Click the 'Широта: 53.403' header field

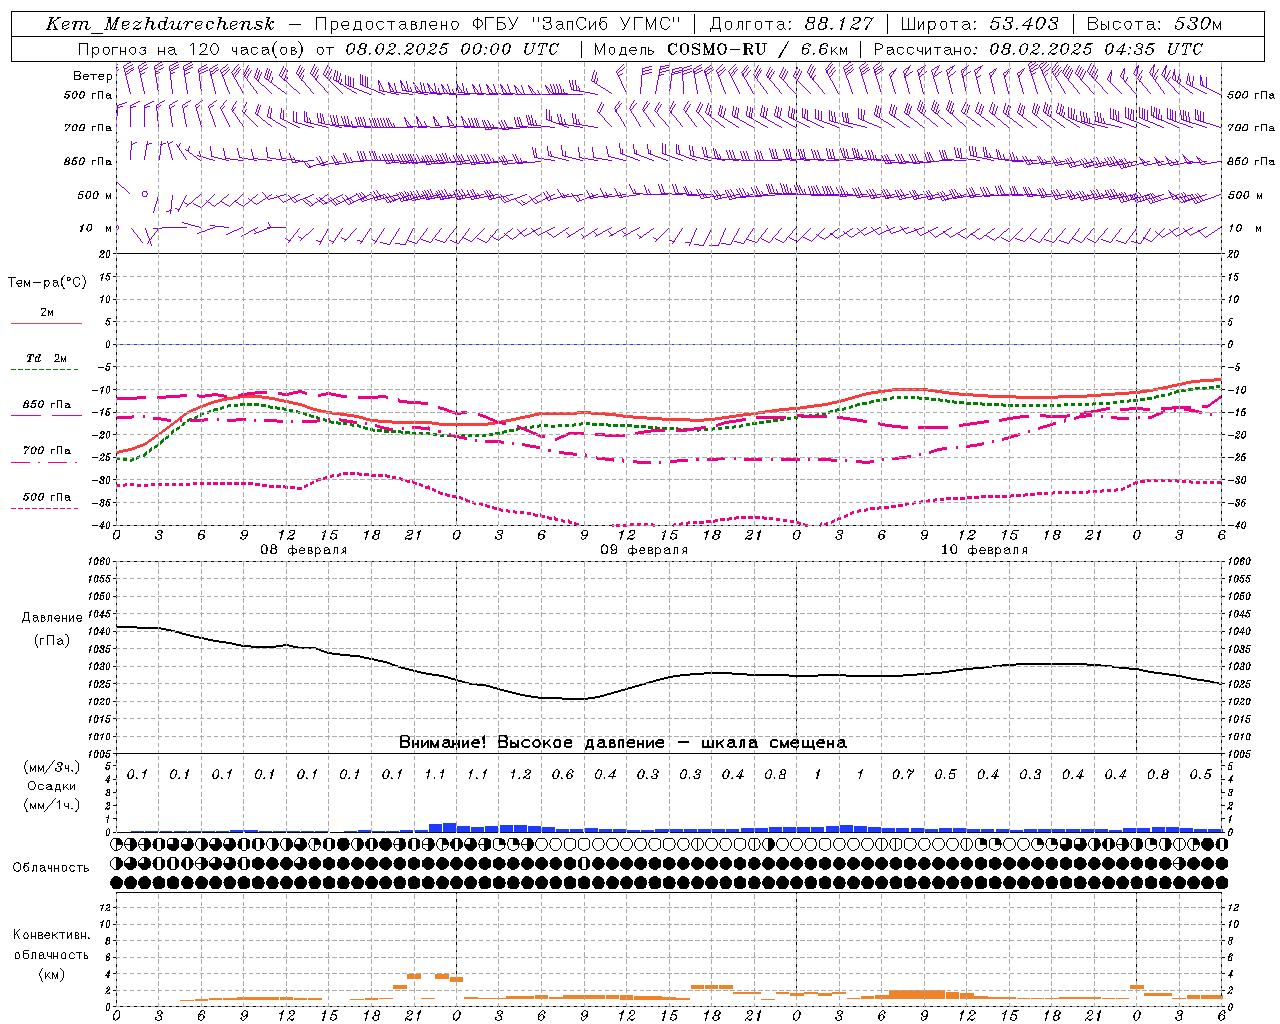click(979, 24)
